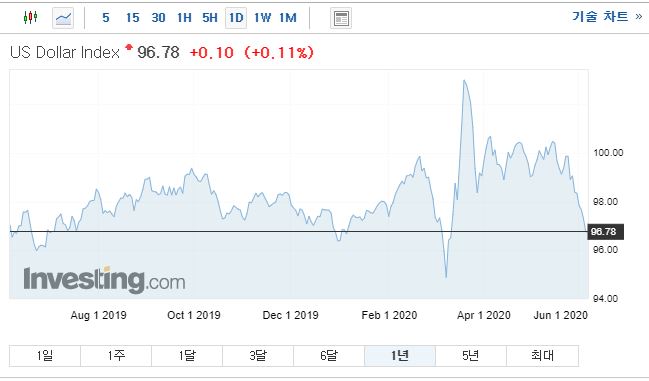Open the 기술 차트 link
This screenshot has height=381, width=649.
click(607, 17)
